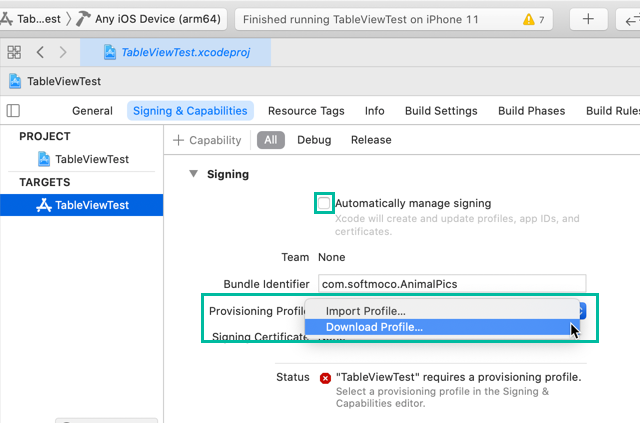Viewport: 640px width, 423px height.
Task: Open the Resource Tags tab
Action: click(306, 111)
